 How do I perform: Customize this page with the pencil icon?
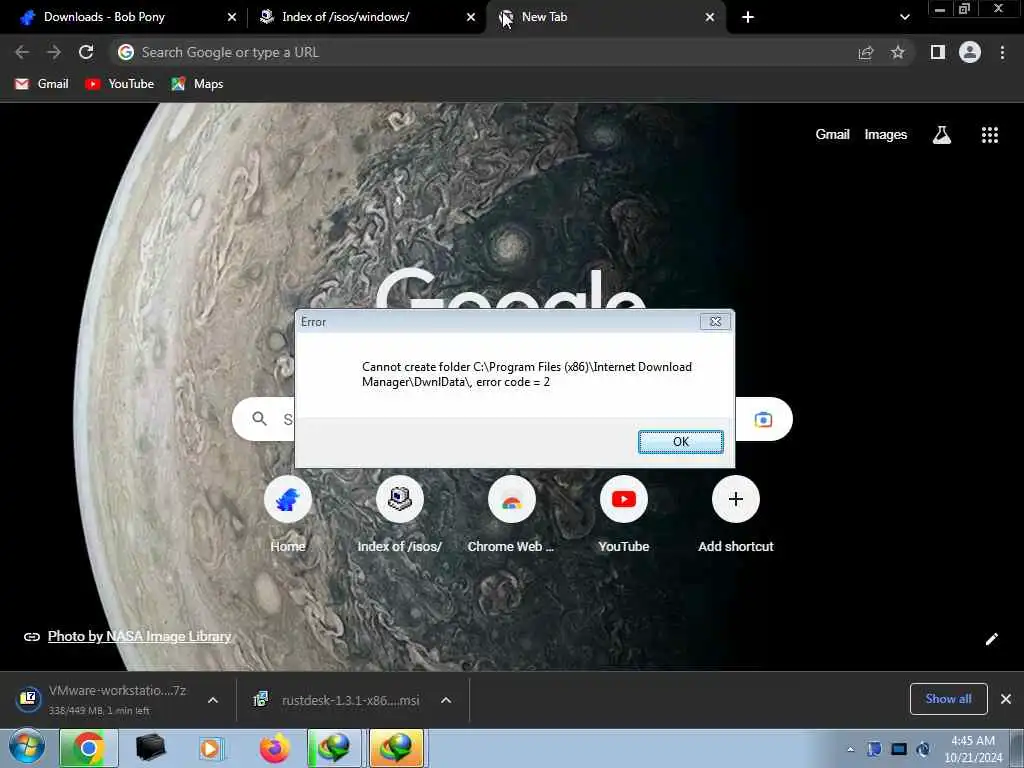pos(991,639)
